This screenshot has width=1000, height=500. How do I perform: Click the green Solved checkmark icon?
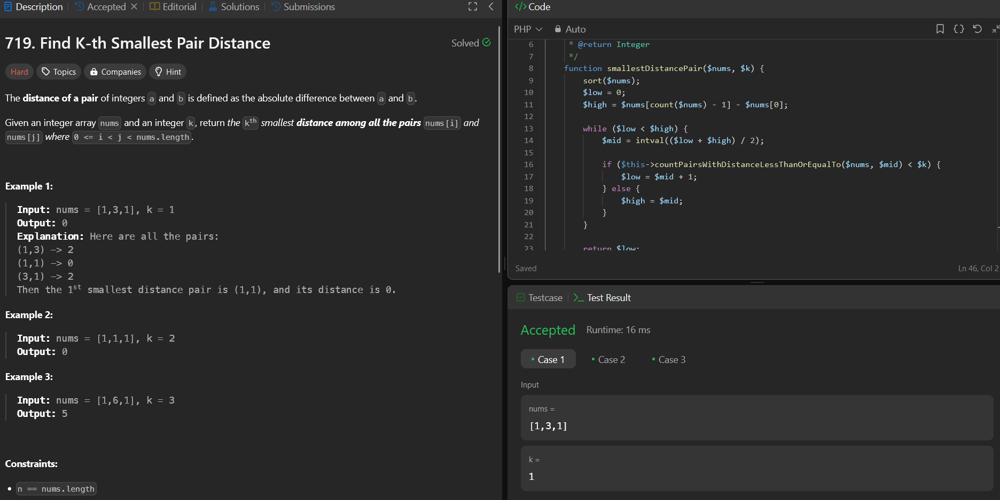pos(487,43)
